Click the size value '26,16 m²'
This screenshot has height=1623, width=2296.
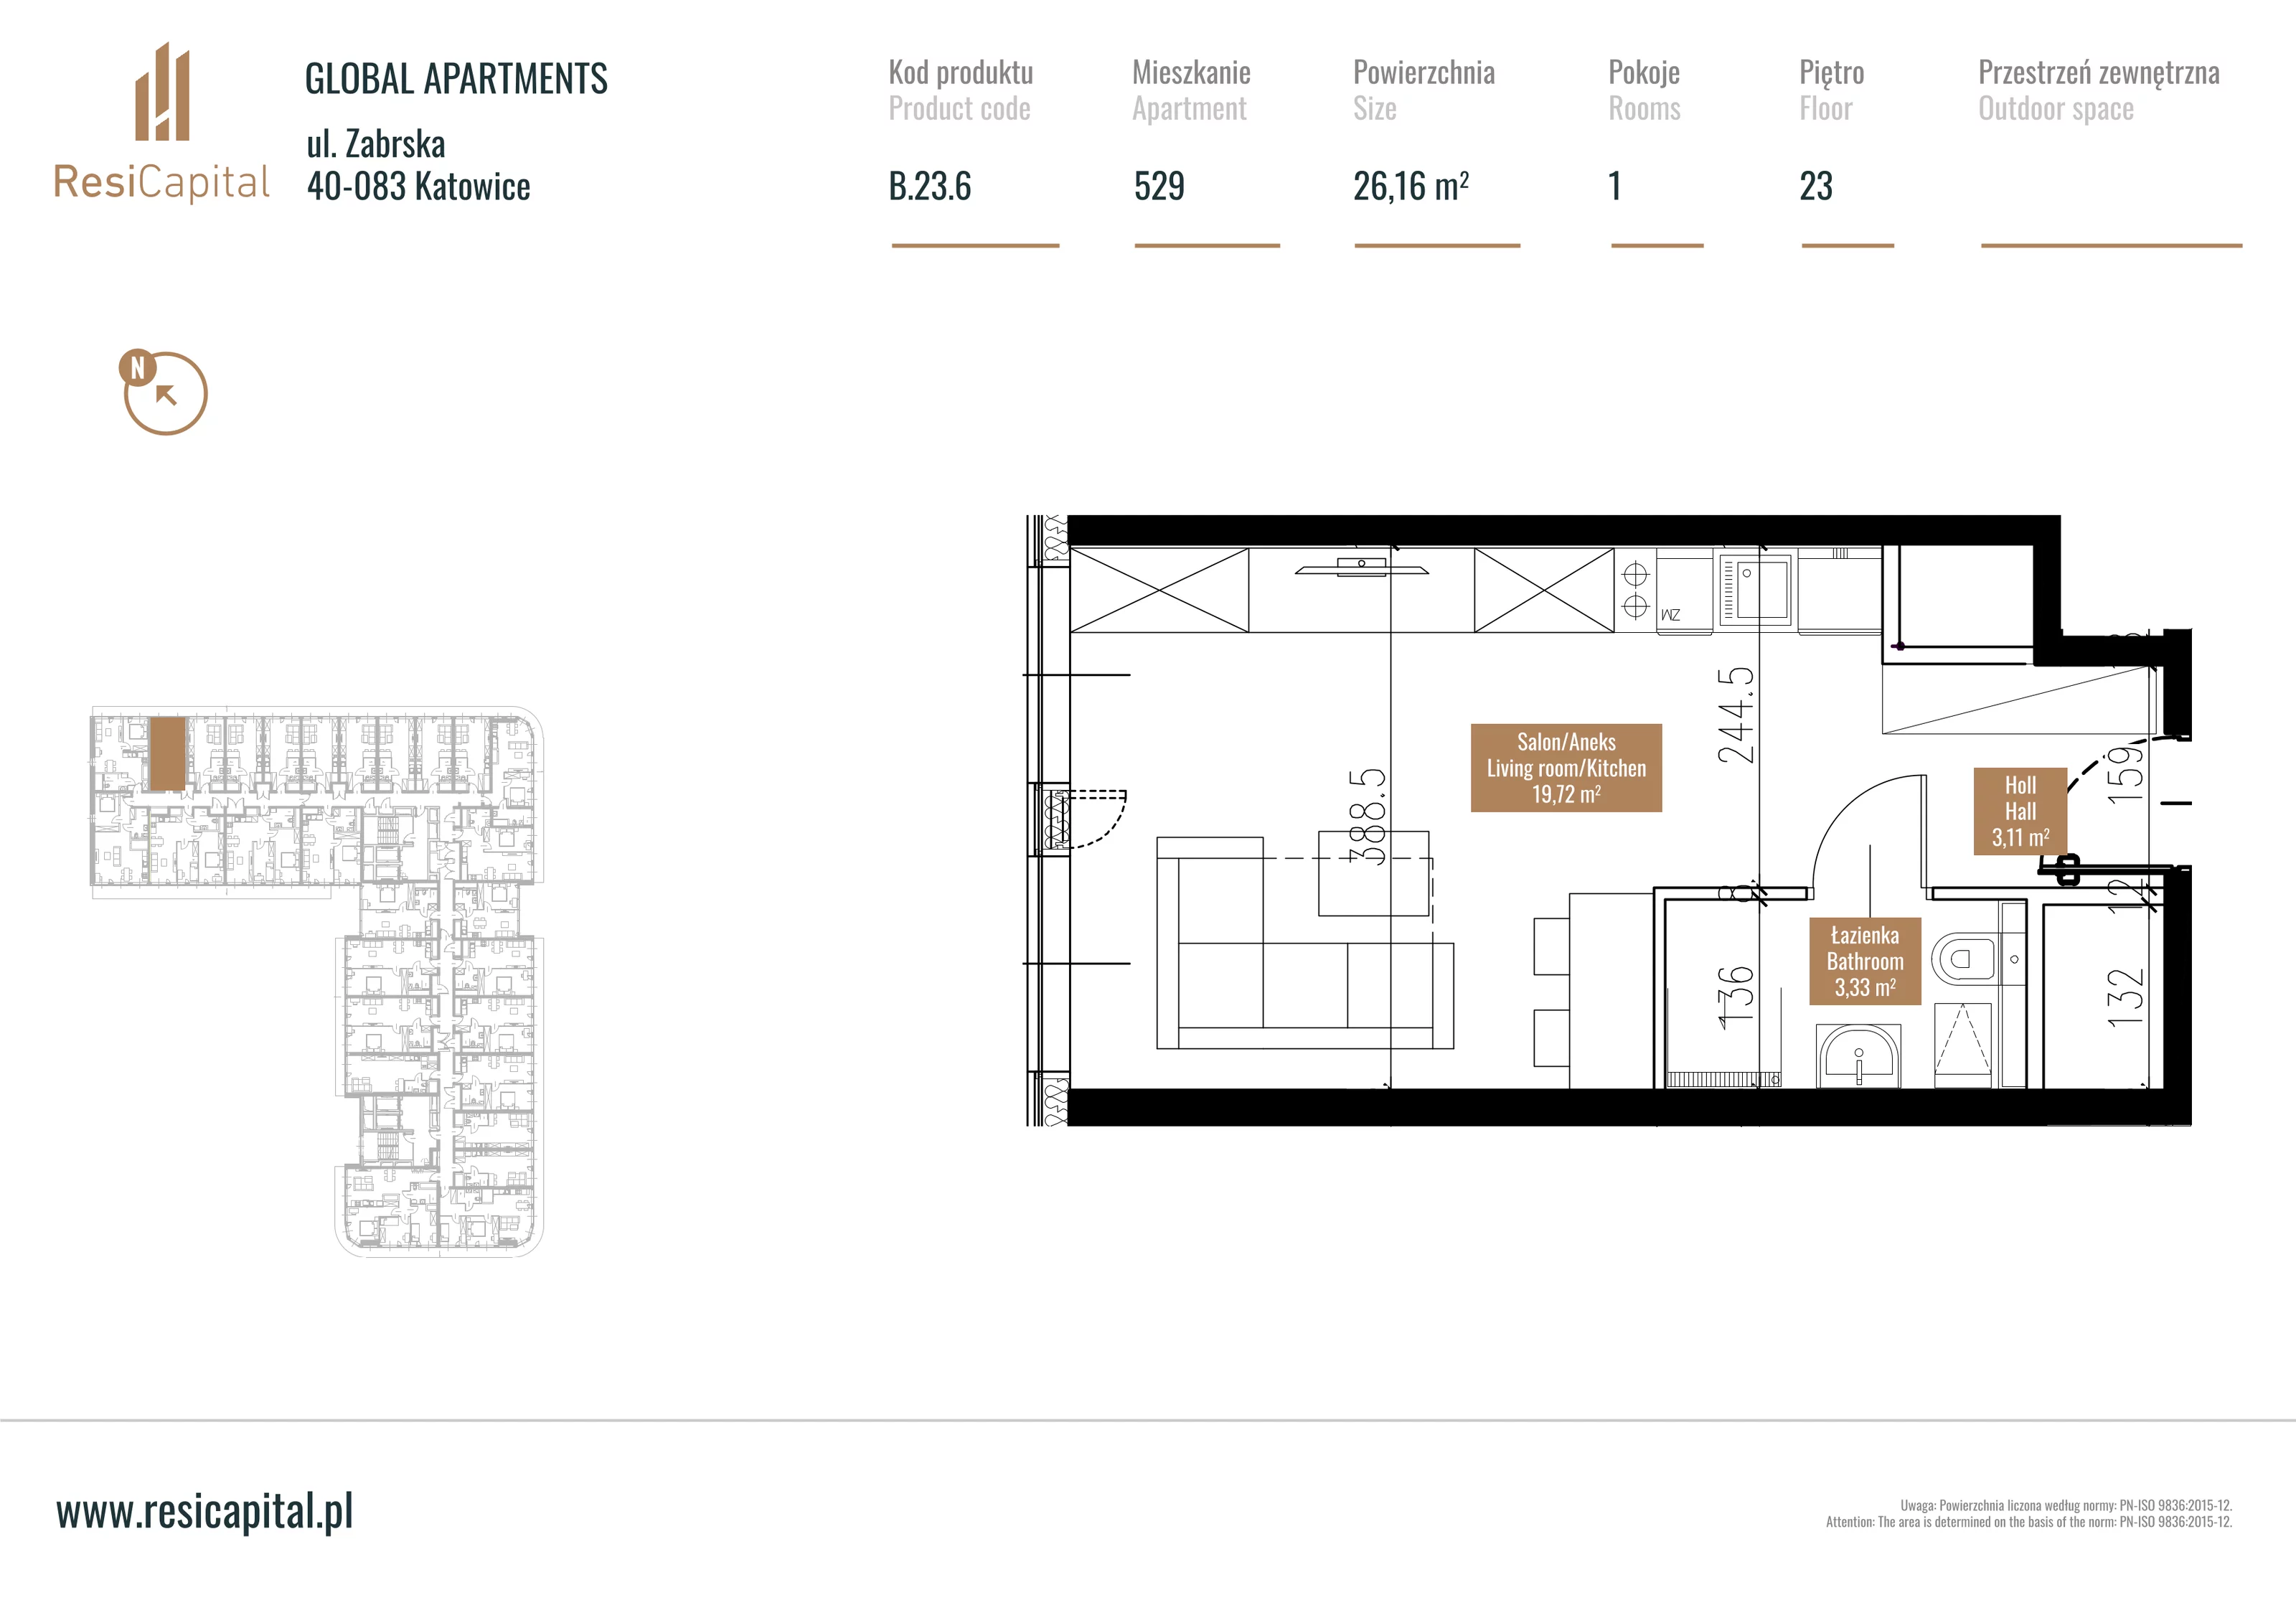tap(1411, 186)
